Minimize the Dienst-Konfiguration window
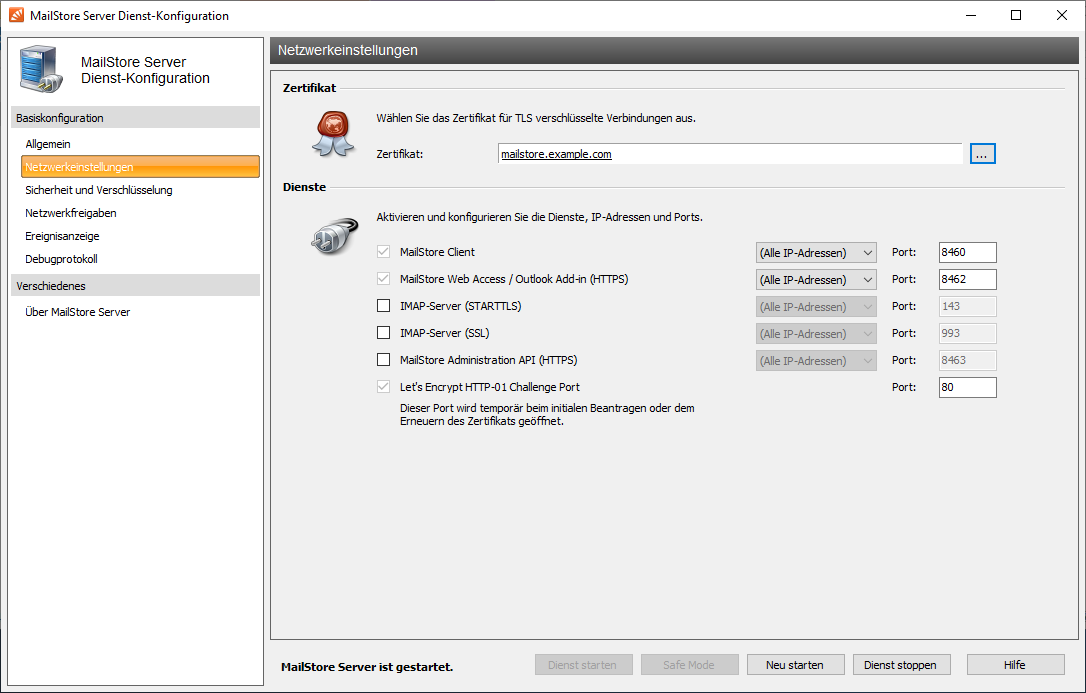 [971, 15]
